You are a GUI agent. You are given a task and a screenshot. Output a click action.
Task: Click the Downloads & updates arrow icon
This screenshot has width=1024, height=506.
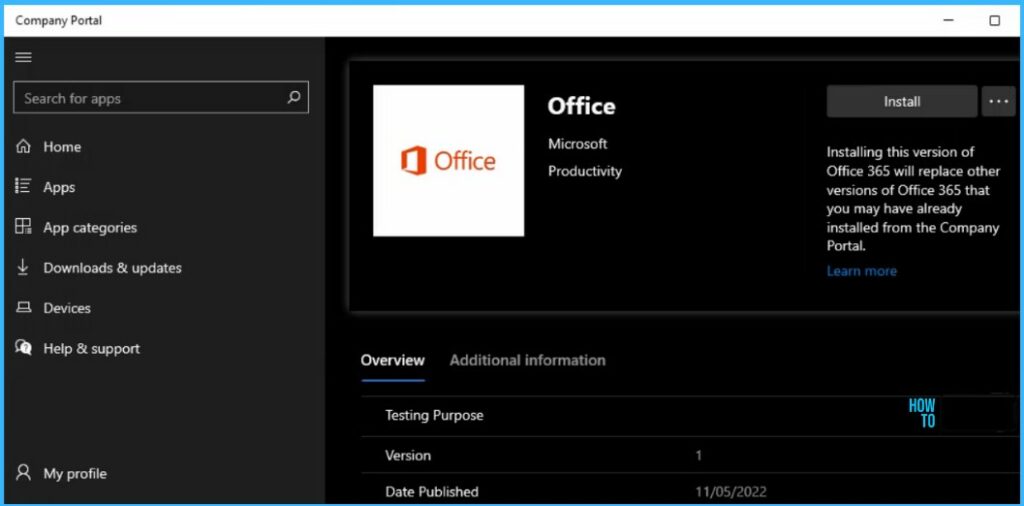click(23, 268)
